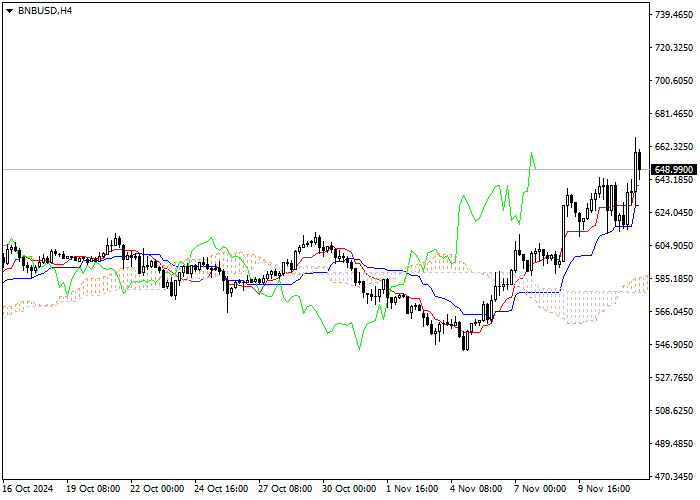Click the 508.6250 price axis label
The height and width of the screenshot is (500, 700).
(x=674, y=410)
